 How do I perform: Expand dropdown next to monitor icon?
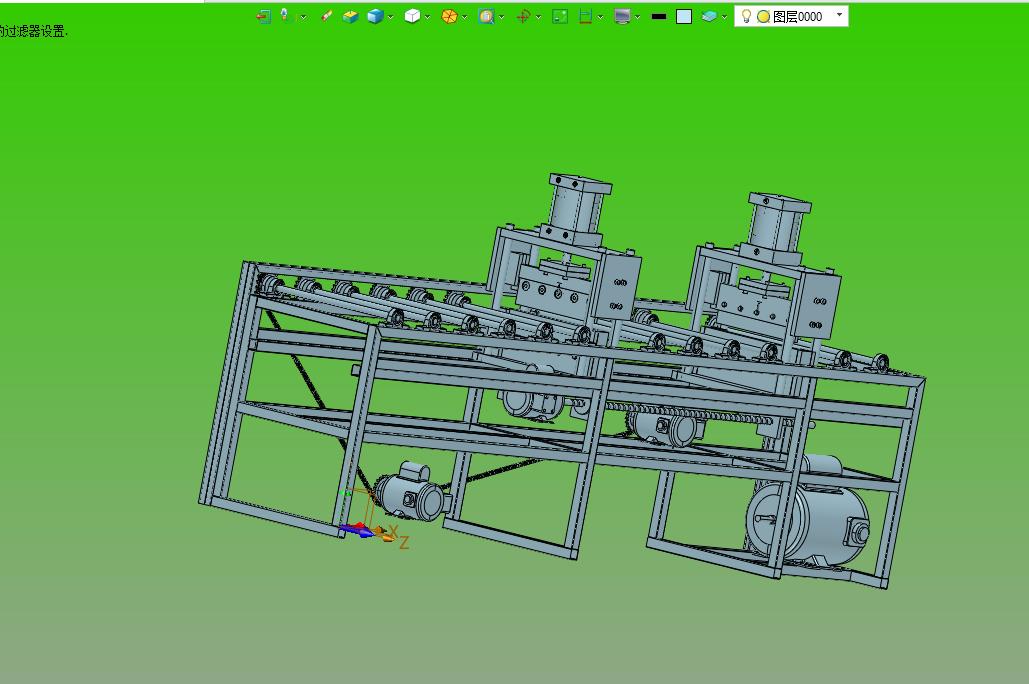pyautogui.click(x=637, y=17)
